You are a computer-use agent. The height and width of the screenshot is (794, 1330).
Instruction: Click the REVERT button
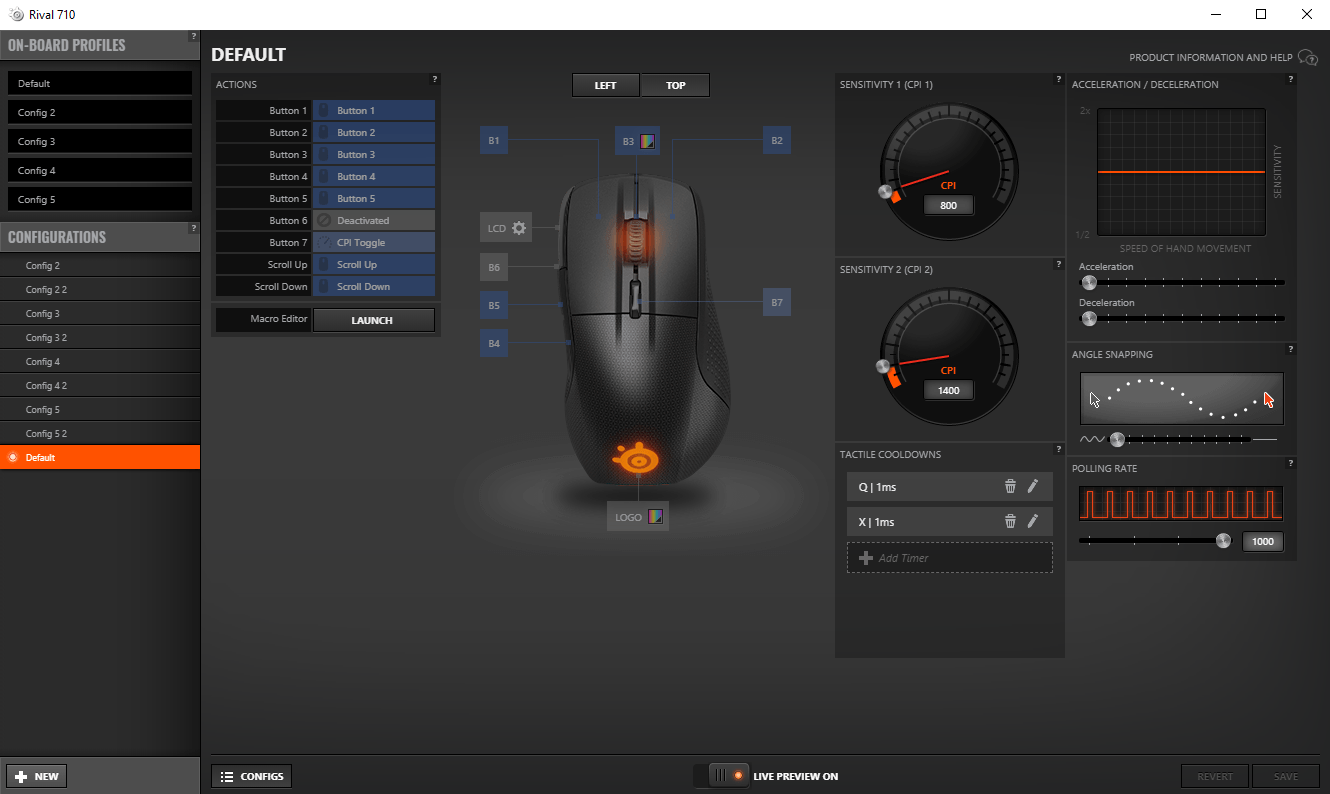pos(1215,776)
